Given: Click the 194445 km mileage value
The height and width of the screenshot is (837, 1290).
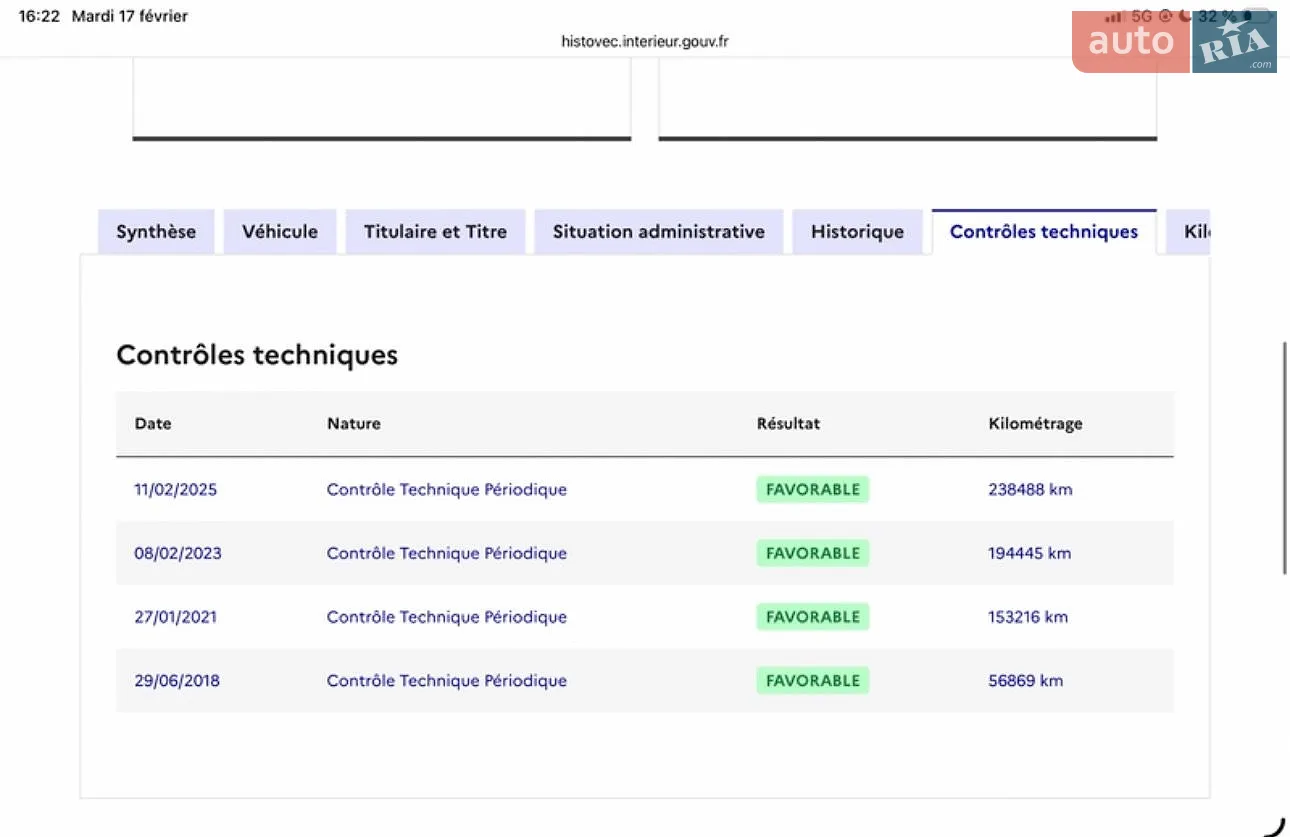Looking at the screenshot, I should [x=1029, y=553].
